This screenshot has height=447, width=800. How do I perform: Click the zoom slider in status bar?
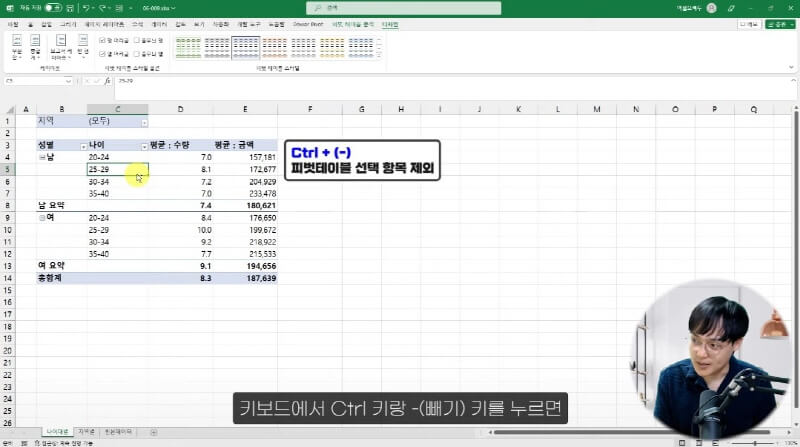point(754,443)
